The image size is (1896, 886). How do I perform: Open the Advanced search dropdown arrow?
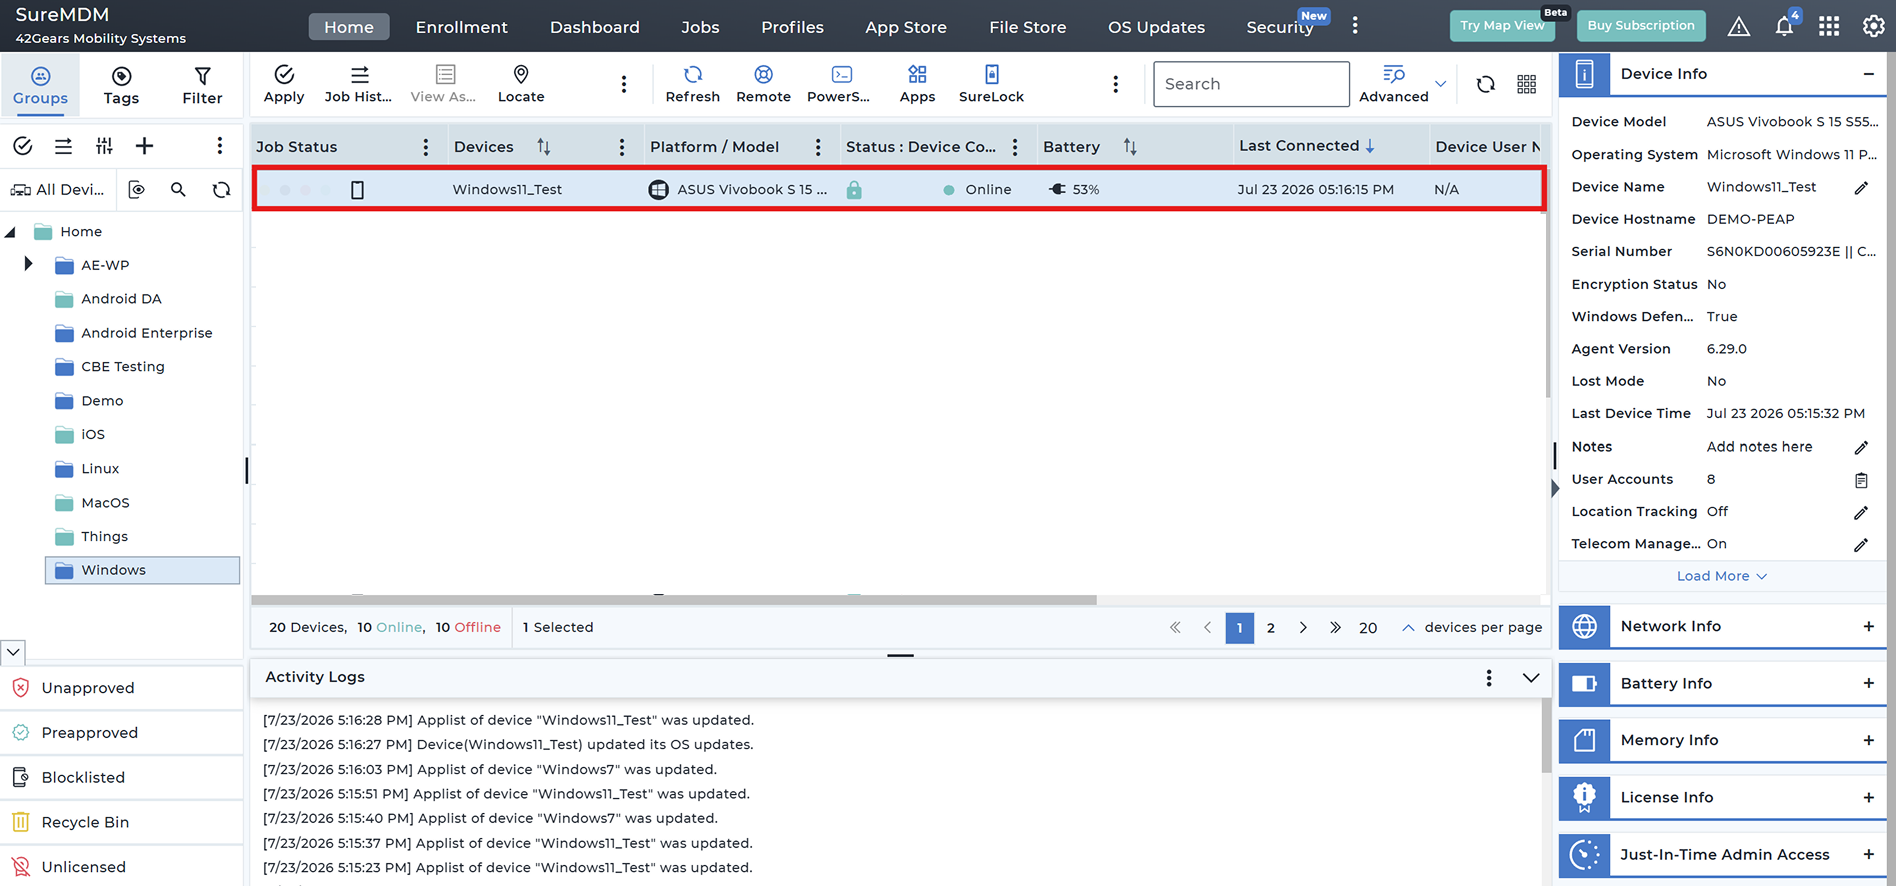[x=1440, y=84]
